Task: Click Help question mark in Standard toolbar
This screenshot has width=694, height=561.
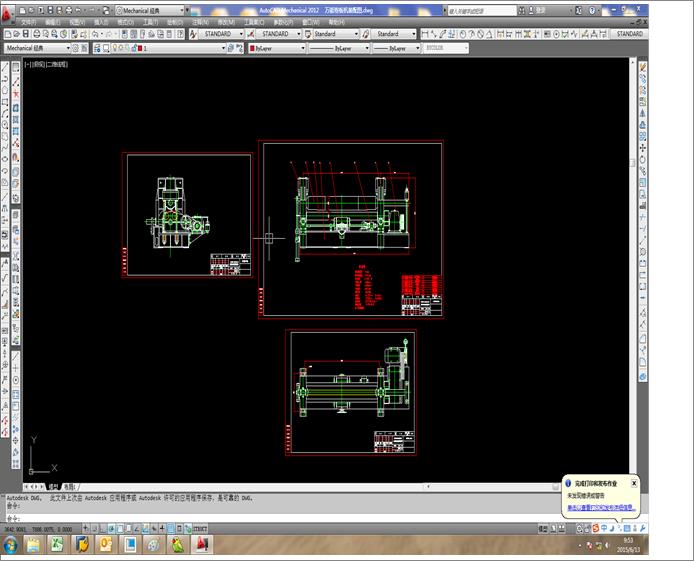Action: tap(180, 34)
